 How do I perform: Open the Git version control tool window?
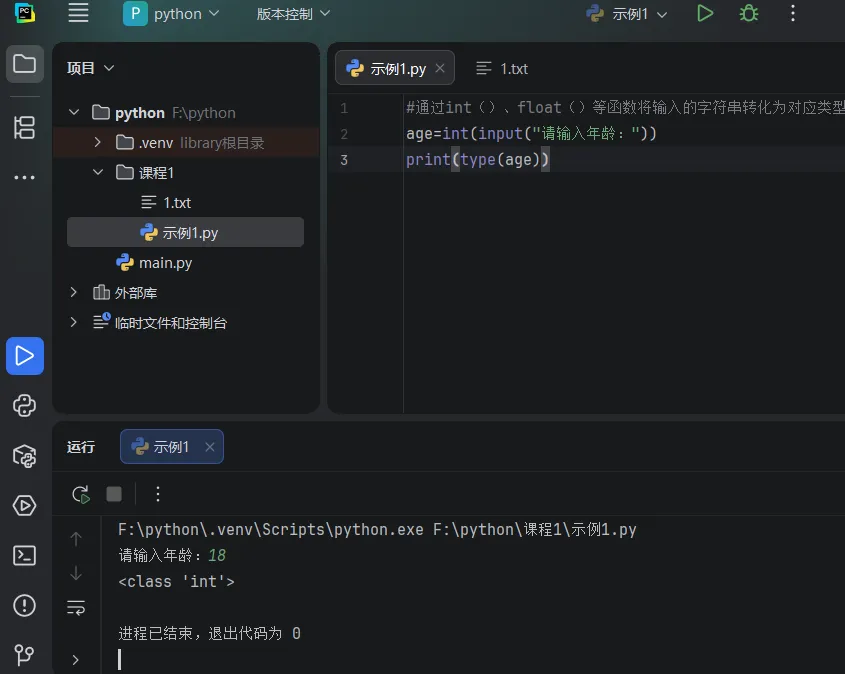tap(25, 655)
